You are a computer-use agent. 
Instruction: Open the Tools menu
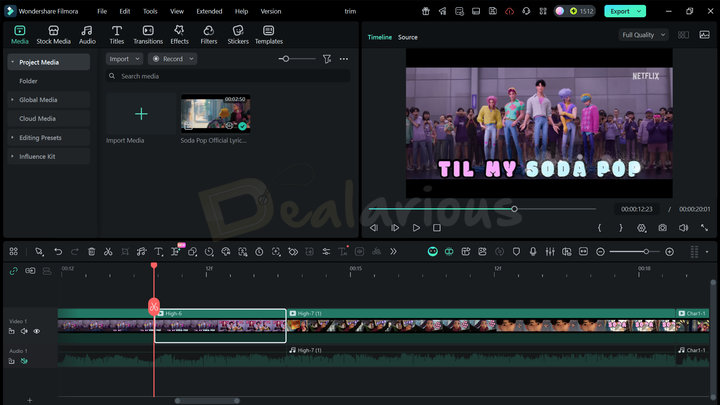coord(150,11)
